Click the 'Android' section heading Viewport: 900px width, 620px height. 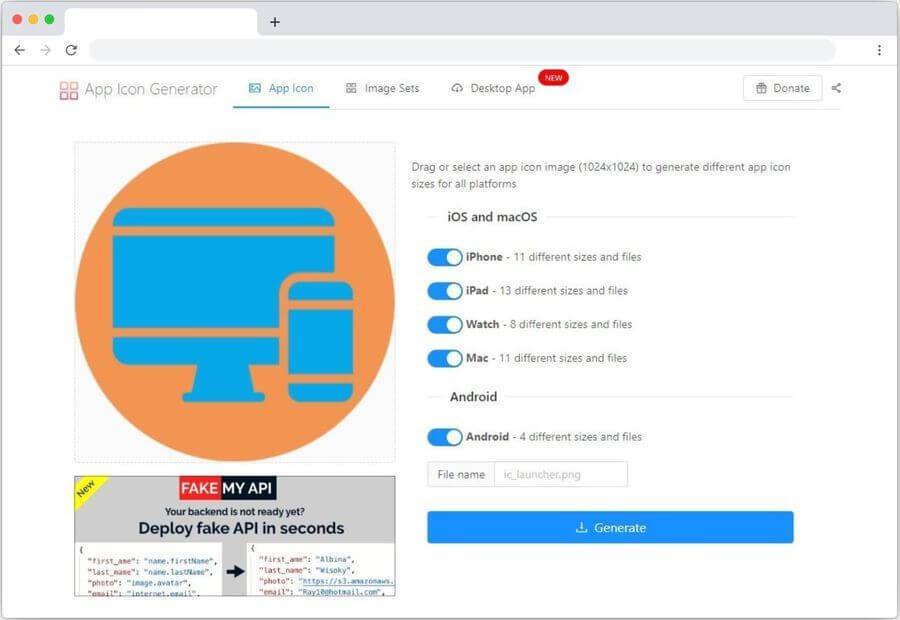coord(474,397)
